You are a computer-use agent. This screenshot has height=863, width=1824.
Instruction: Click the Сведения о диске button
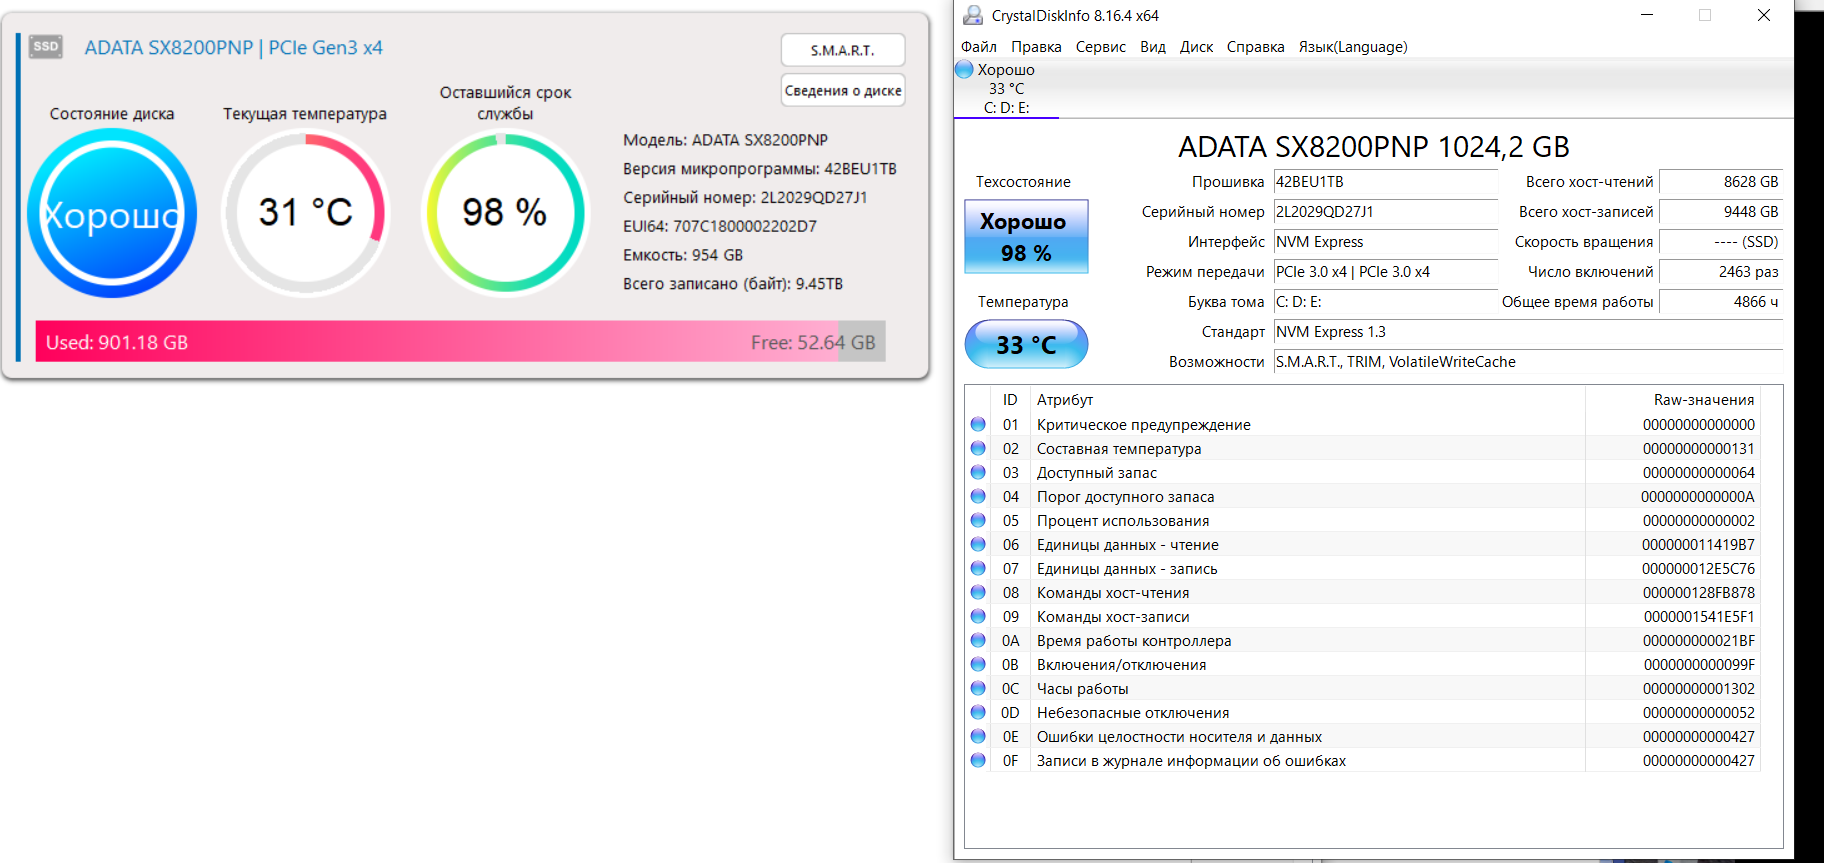843,90
